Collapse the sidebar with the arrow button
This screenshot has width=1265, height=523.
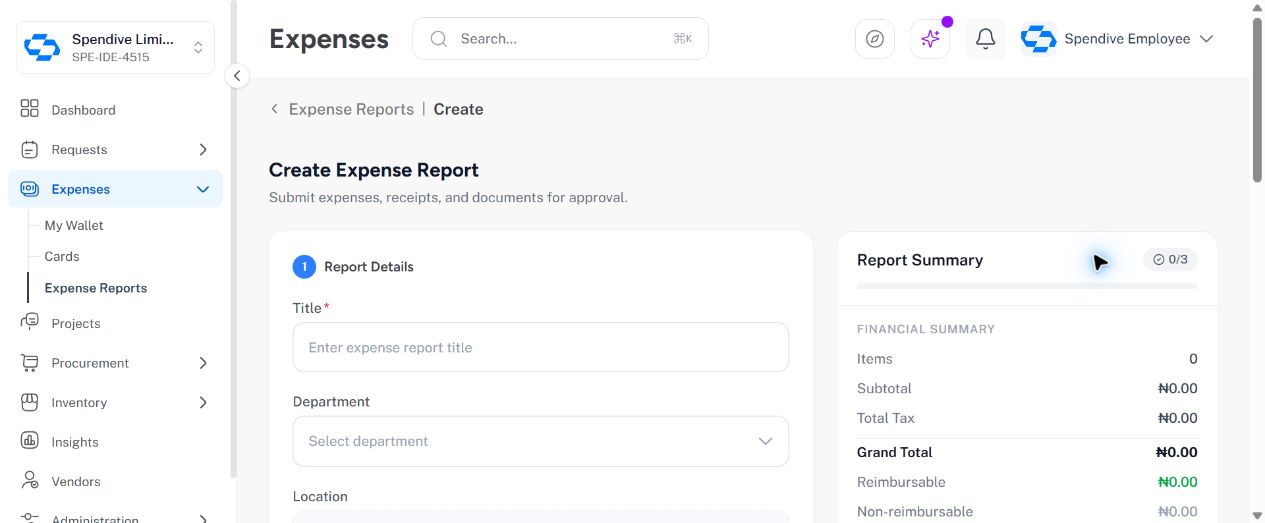tap(237, 75)
